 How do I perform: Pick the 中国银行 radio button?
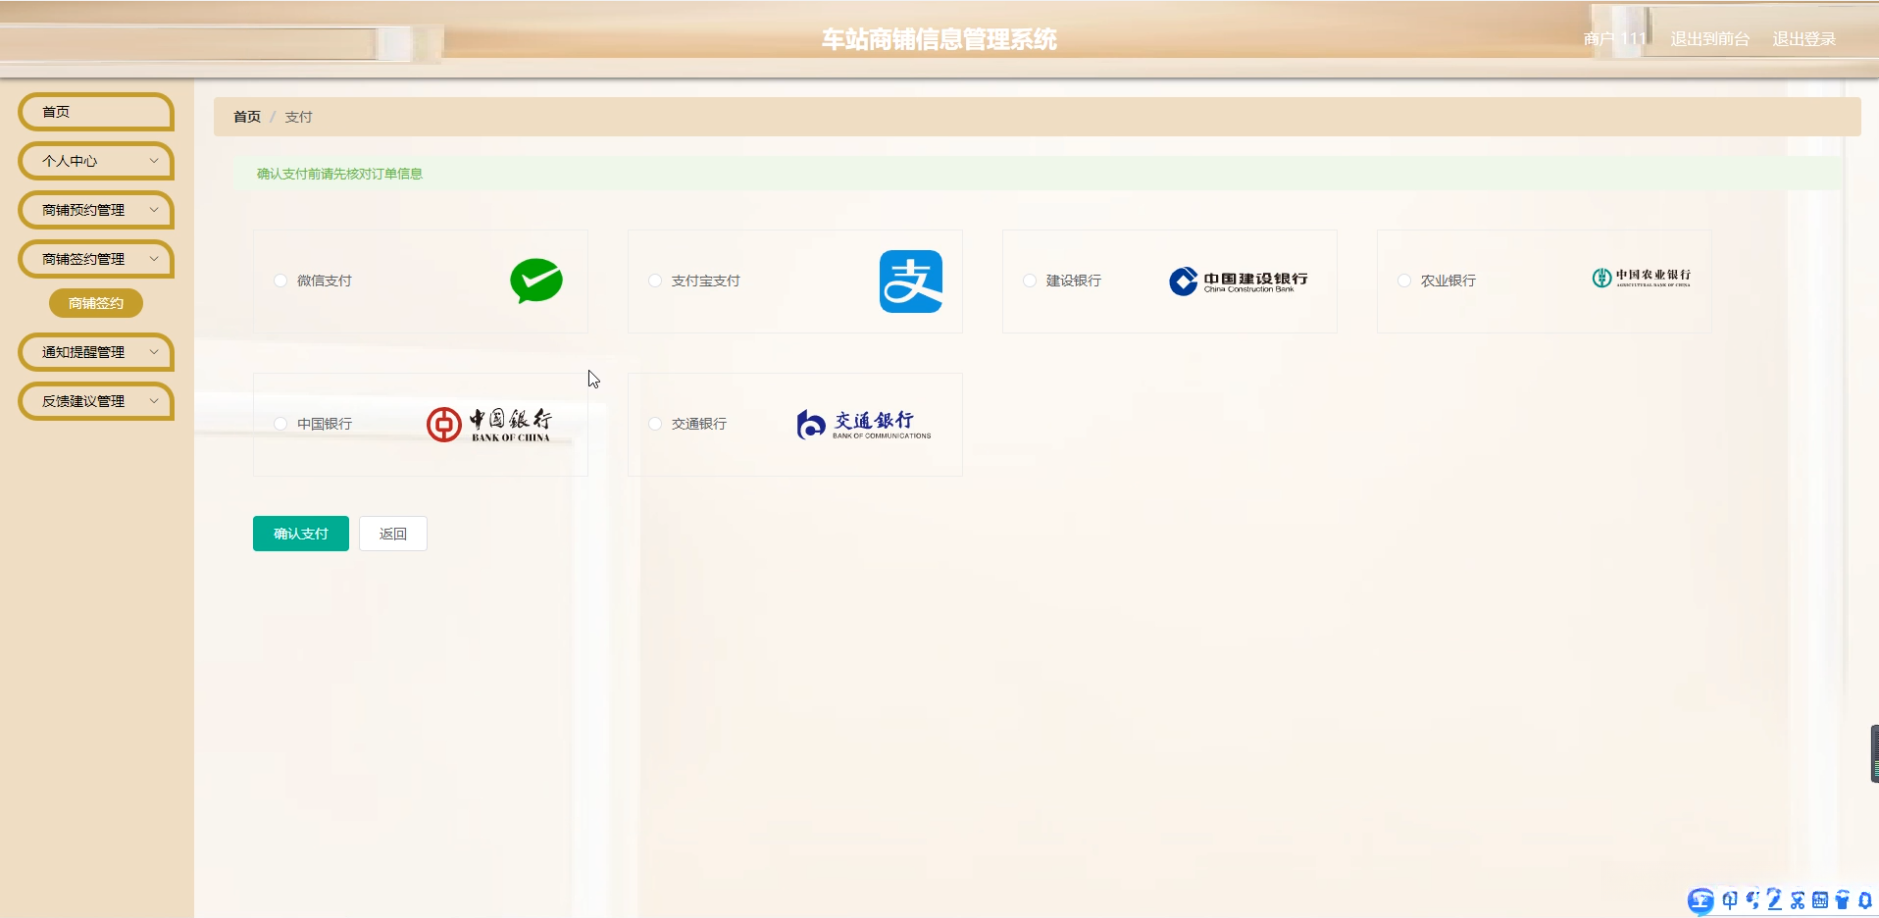click(x=280, y=424)
